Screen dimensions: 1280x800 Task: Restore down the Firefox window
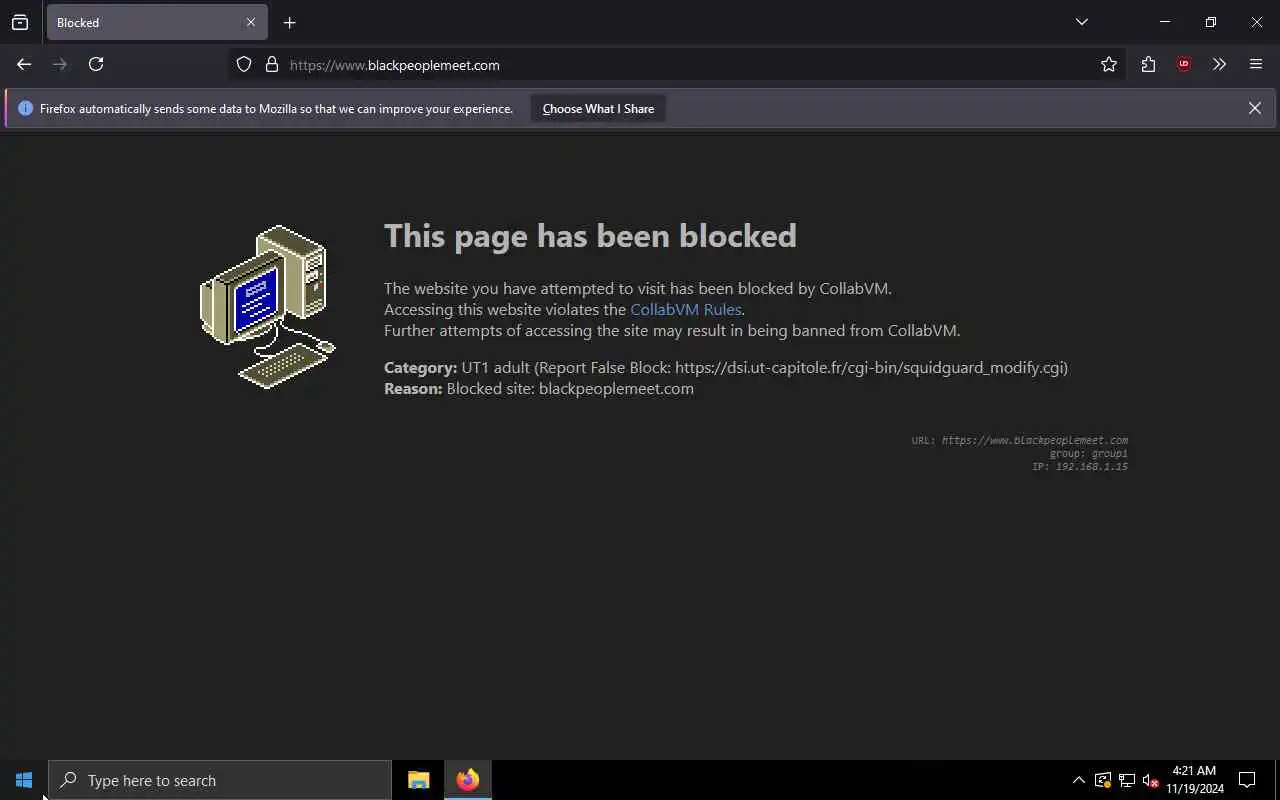tap(1211, 22)
